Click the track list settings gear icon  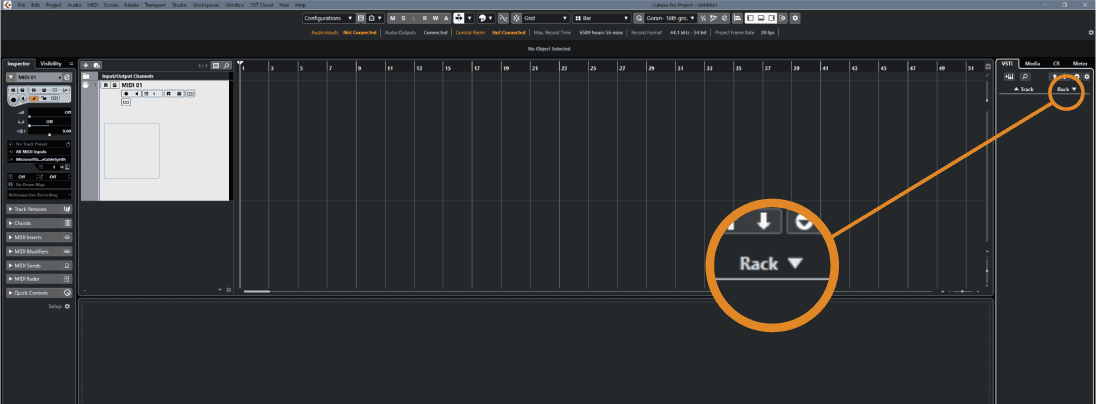tap(229, 289)
